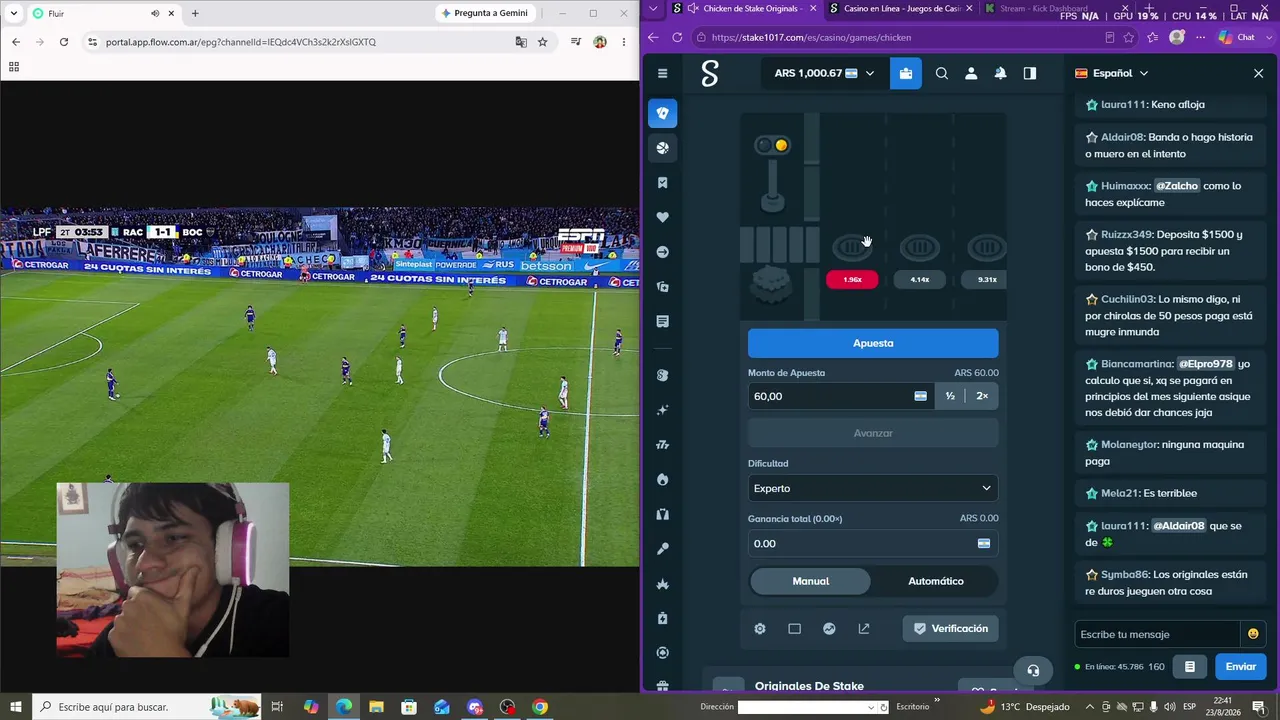Screen dimensions: 1280x720
Task: Open live support headset button
Action: pos(1033,670)
